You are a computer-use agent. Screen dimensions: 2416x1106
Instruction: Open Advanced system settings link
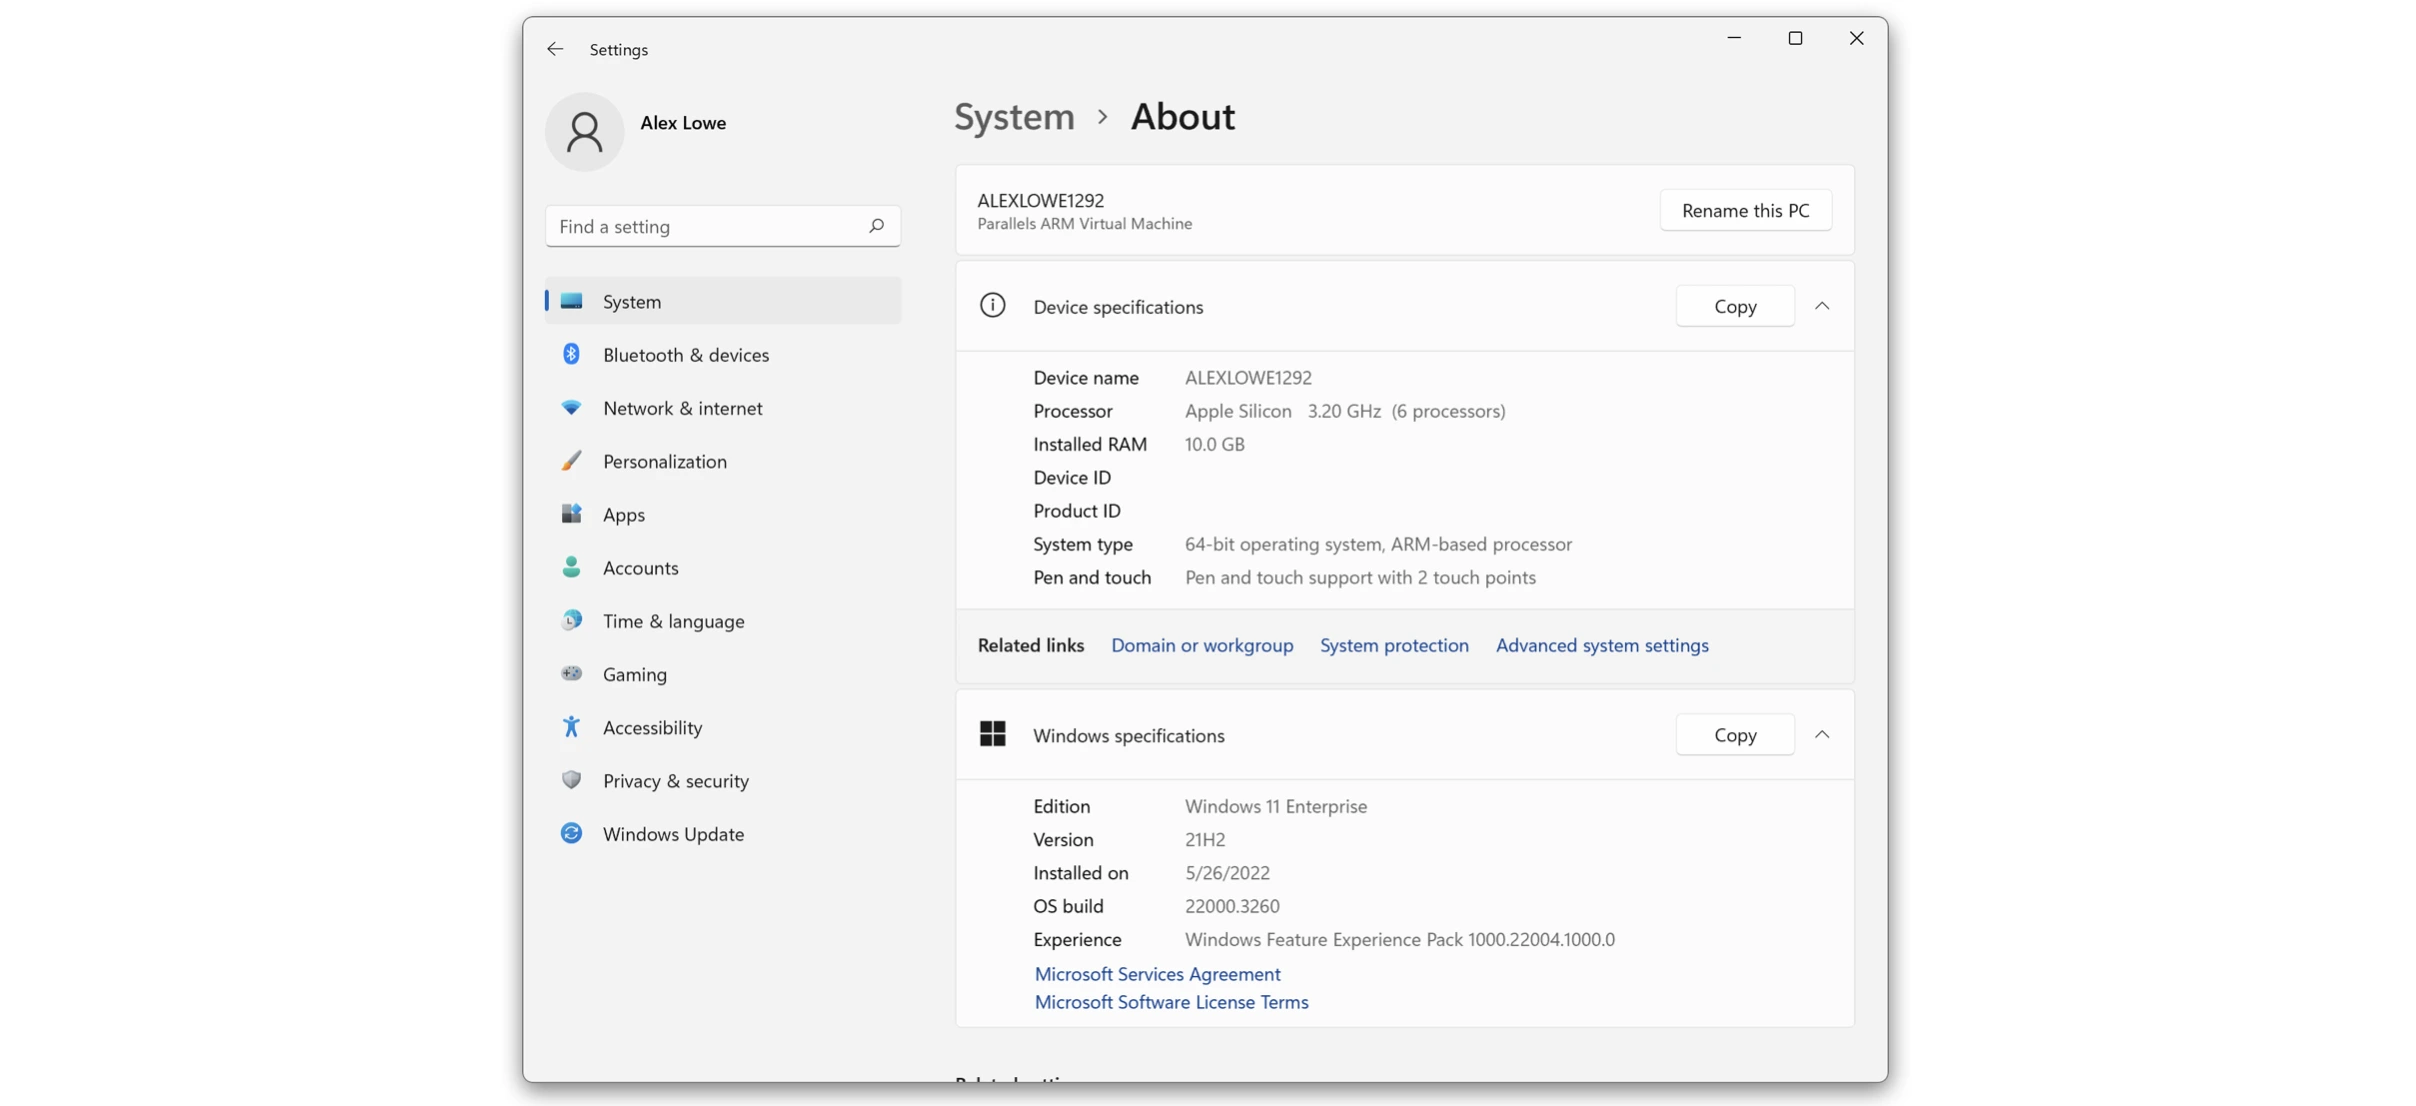[x=1602, y=645]
